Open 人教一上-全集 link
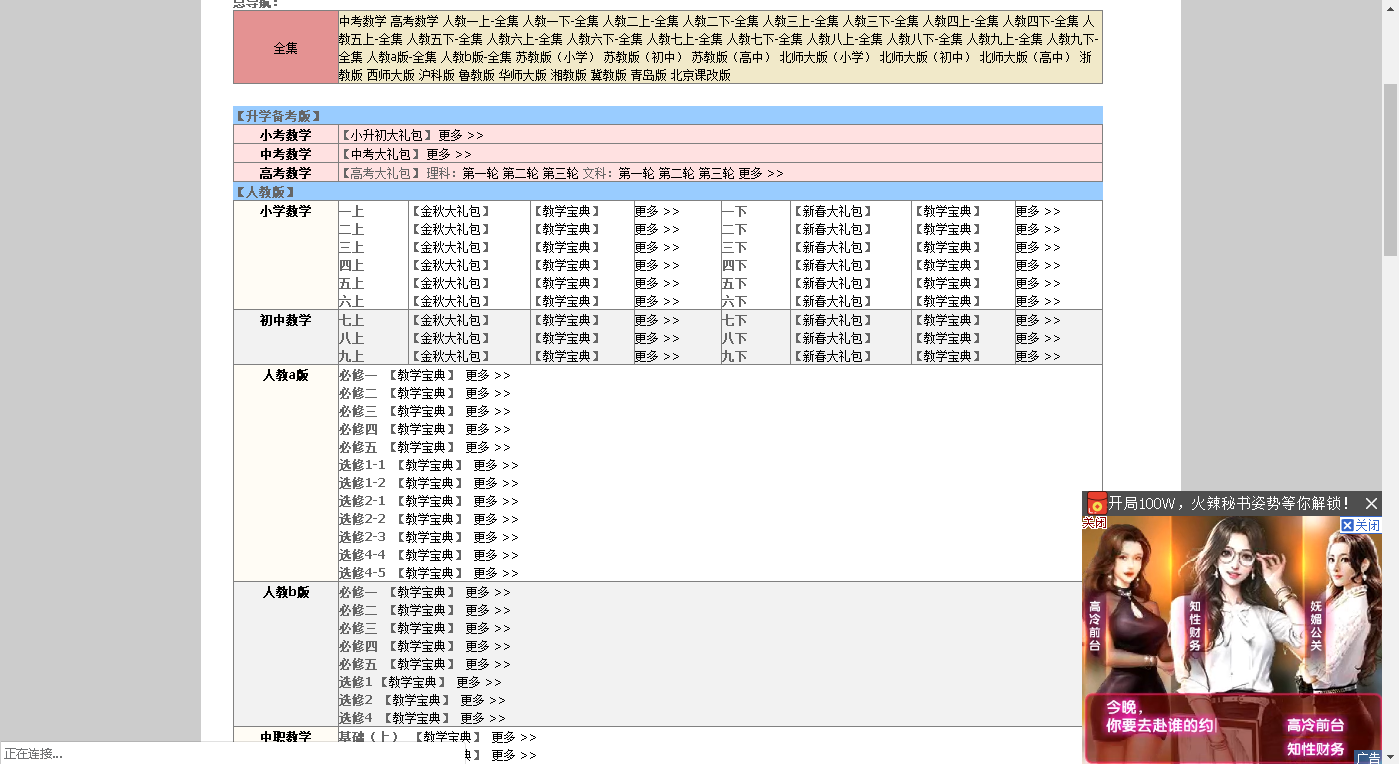1399x764 pixels. pyautogui.click(x=481, y=21)
